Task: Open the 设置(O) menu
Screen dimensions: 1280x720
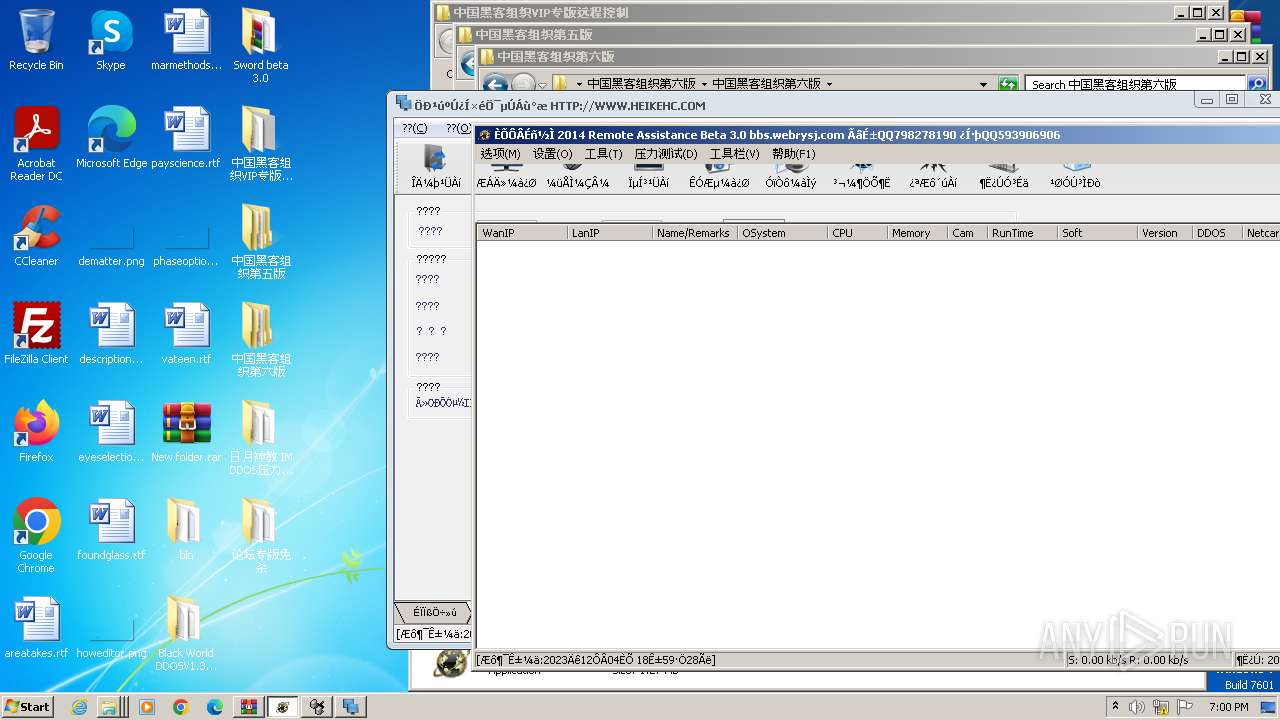Action: point(552,154)
